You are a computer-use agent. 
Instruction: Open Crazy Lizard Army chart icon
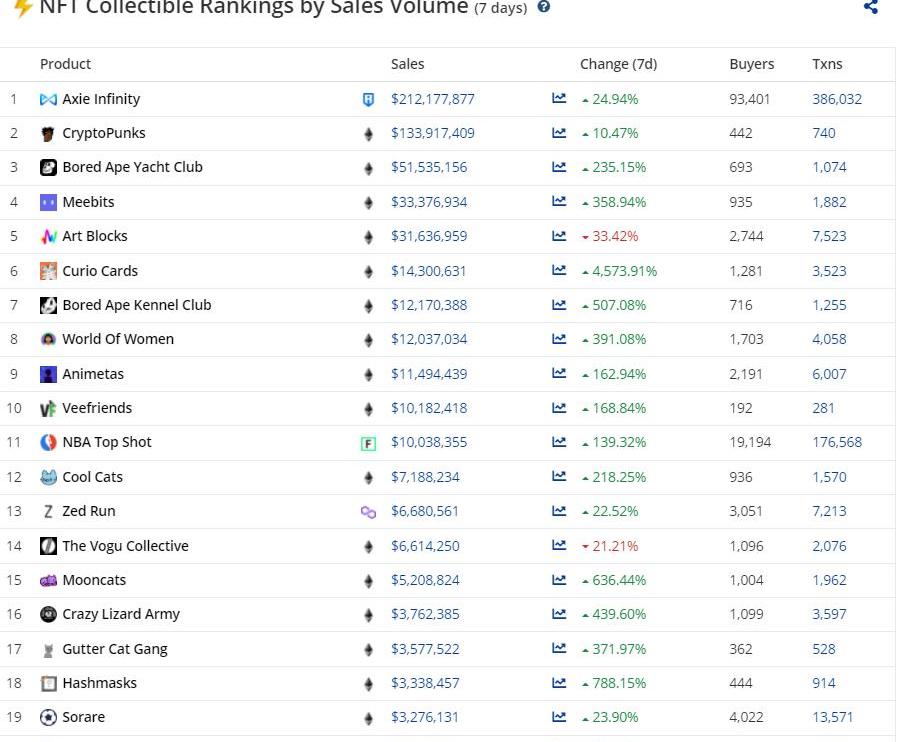(x=559, y=614)
